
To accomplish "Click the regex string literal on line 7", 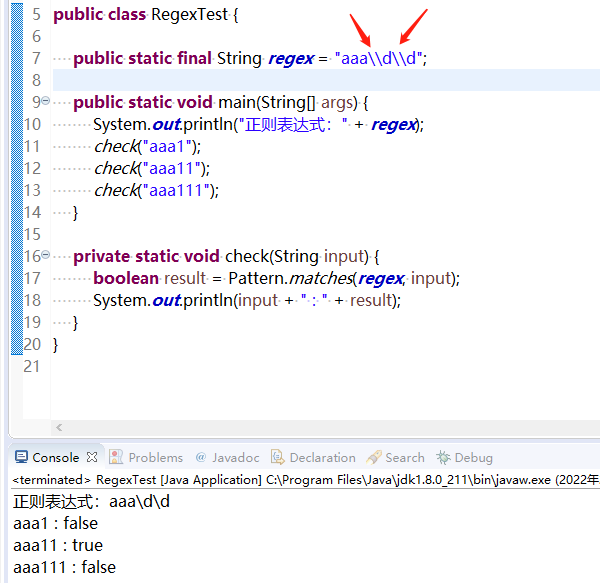I will (378, 59).
